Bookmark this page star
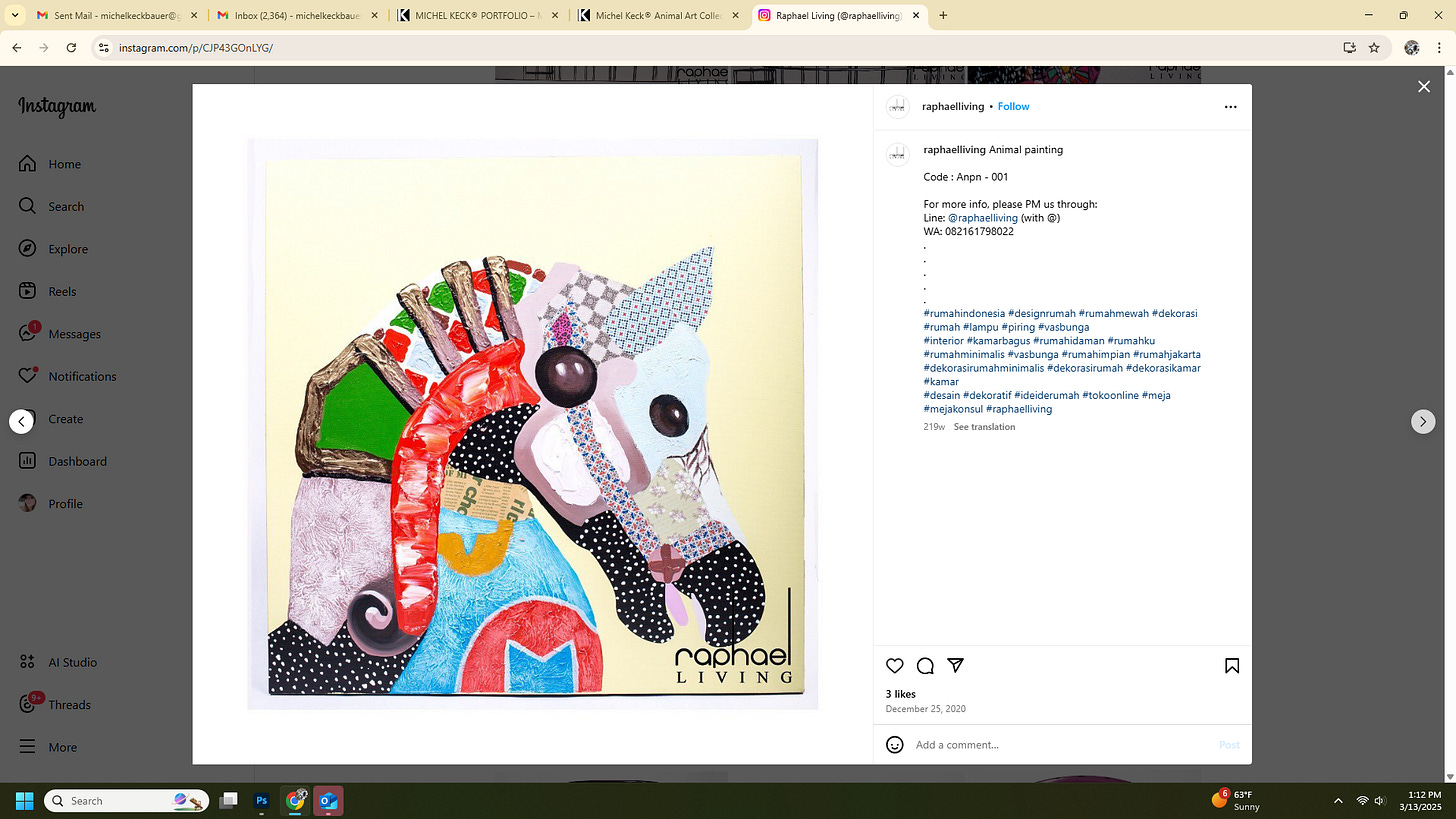1456x819 pixels. 1374,47
